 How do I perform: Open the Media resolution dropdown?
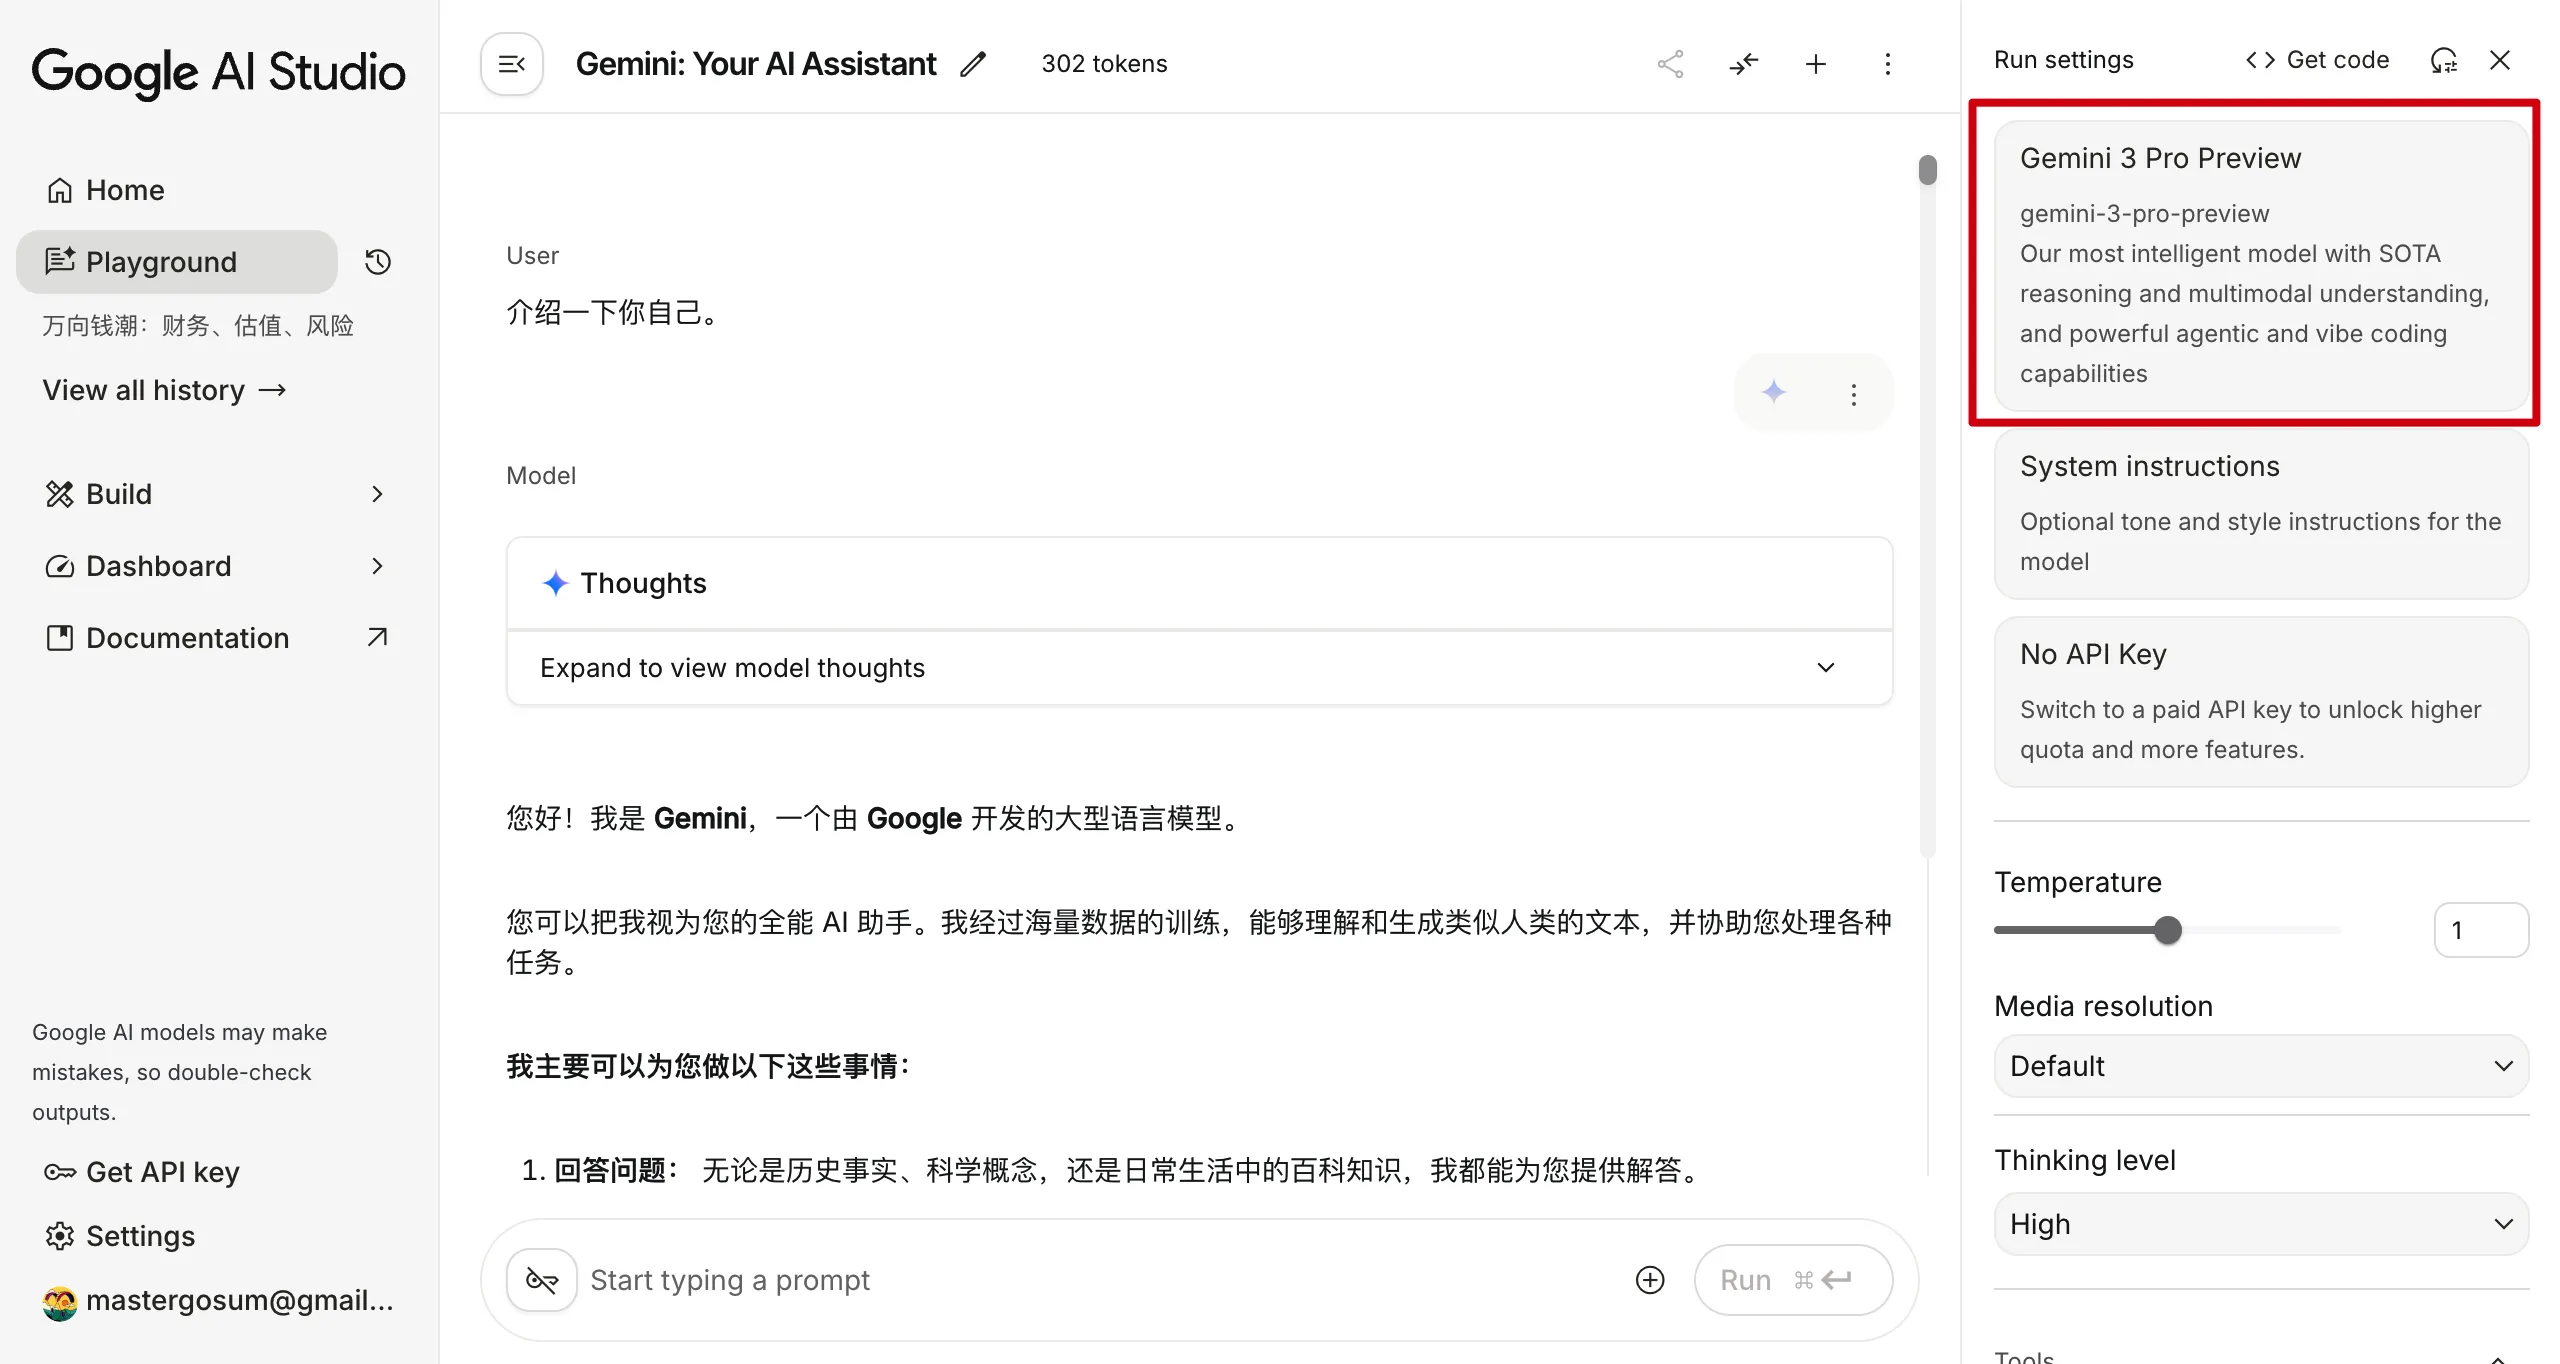click(x=2260, y=1066)
